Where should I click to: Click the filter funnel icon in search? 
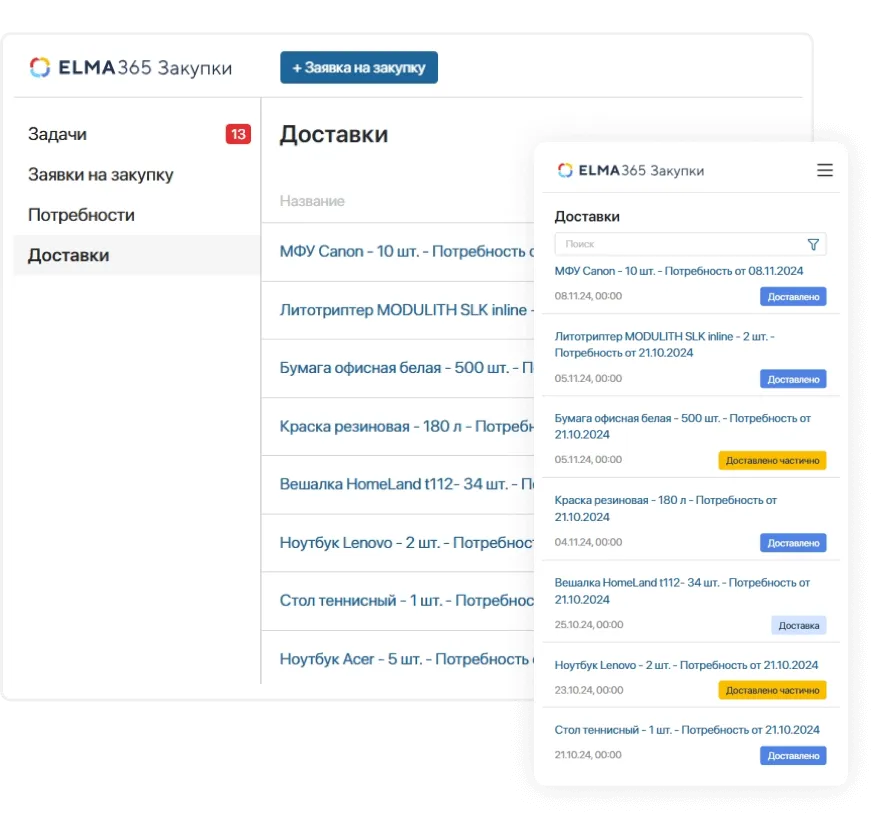pos(812,244)
